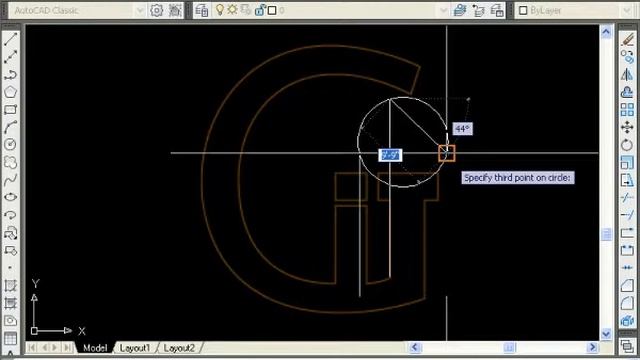Image resolution: width=640 pixels, height=360 pixels.
Task: Switch to the Layout1 tab
Action: click(x=135, y=348)
